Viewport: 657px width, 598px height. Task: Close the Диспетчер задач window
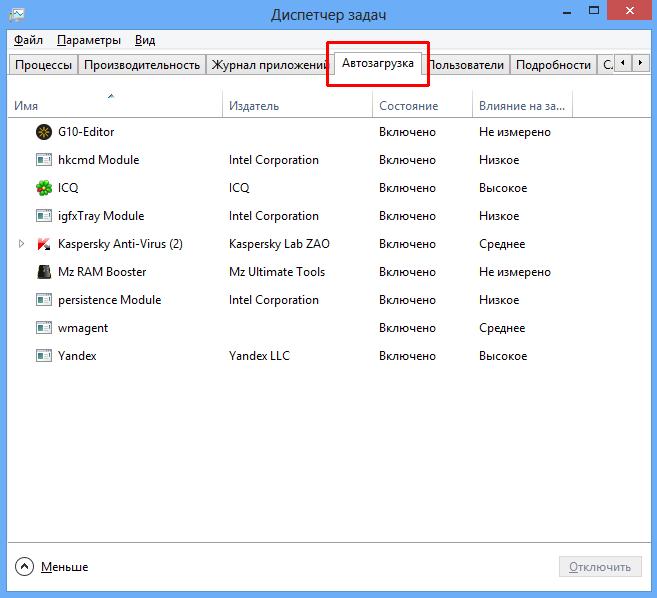(x=630, y=10)
